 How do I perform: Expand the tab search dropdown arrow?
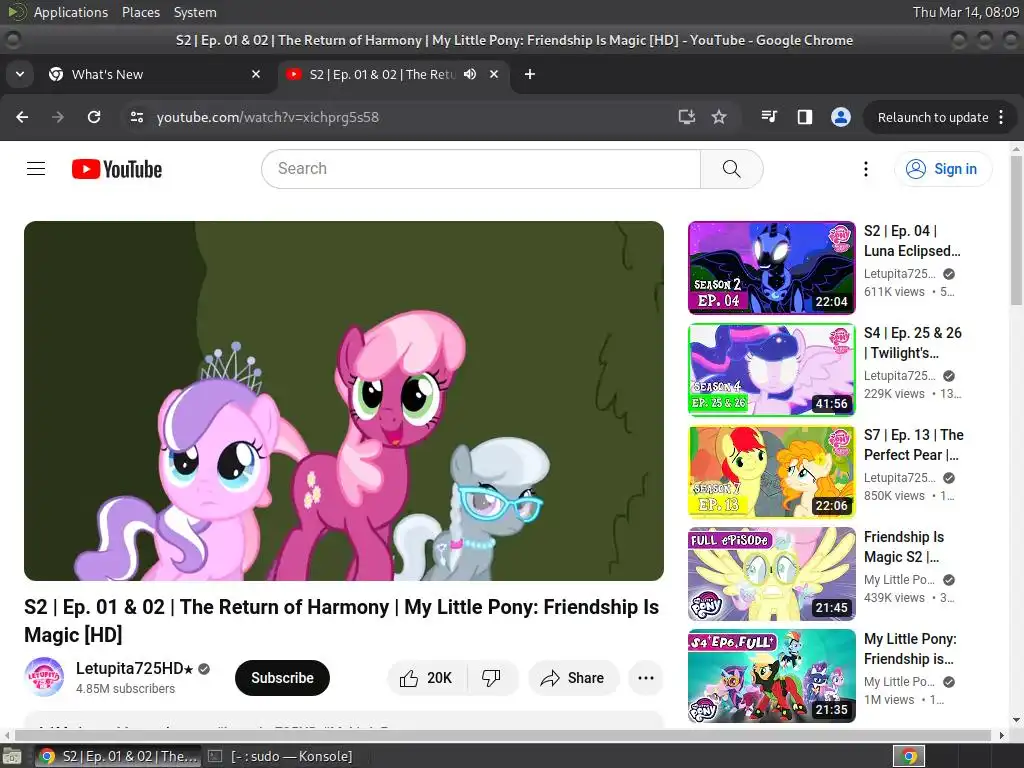pyautogui.click(x=20, y=74)
